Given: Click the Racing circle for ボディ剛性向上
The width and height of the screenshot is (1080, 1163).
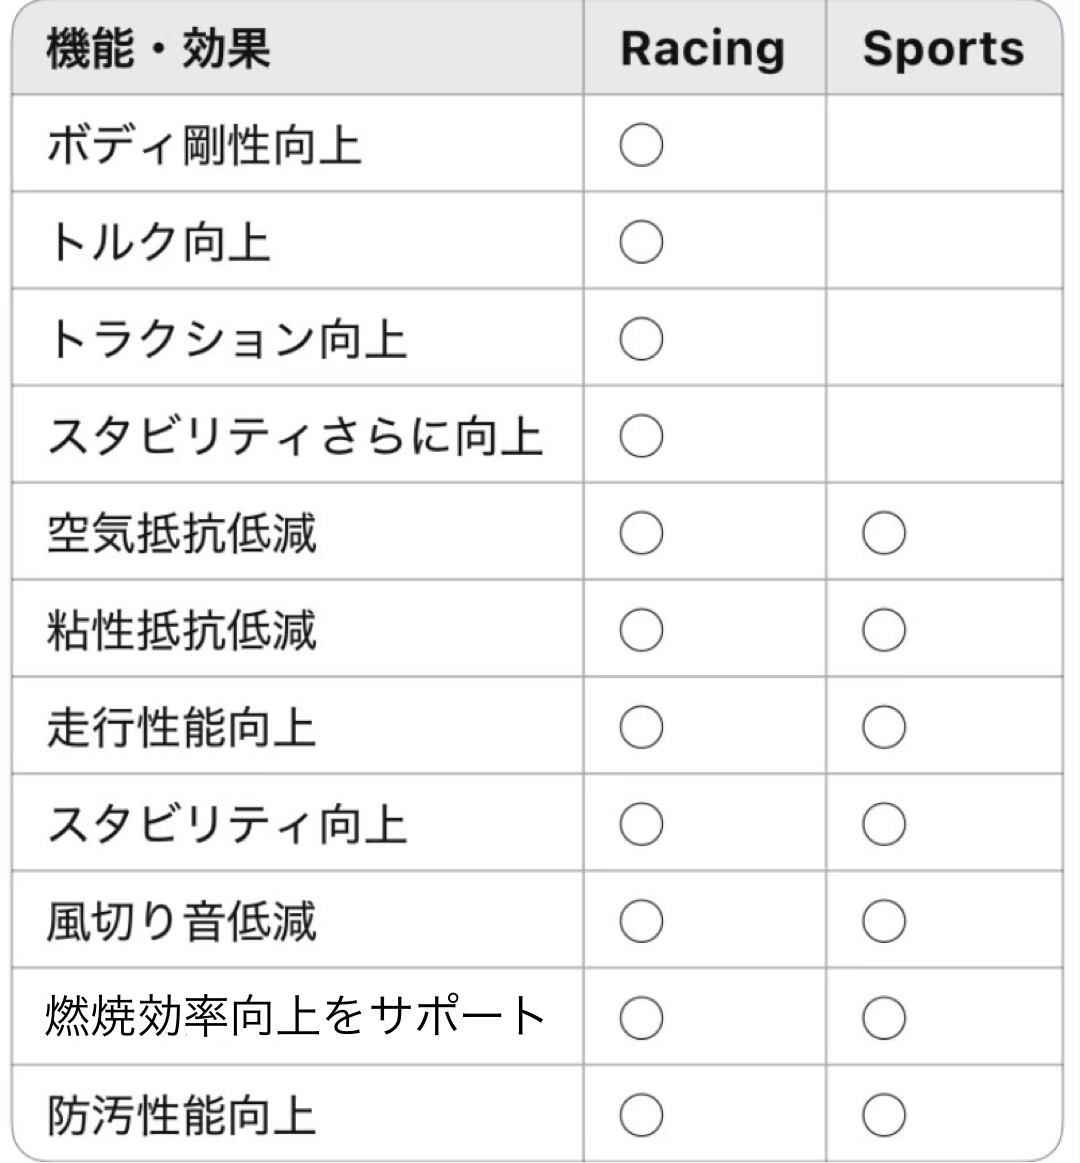Looking at the screenshot, I should (641, 145).
